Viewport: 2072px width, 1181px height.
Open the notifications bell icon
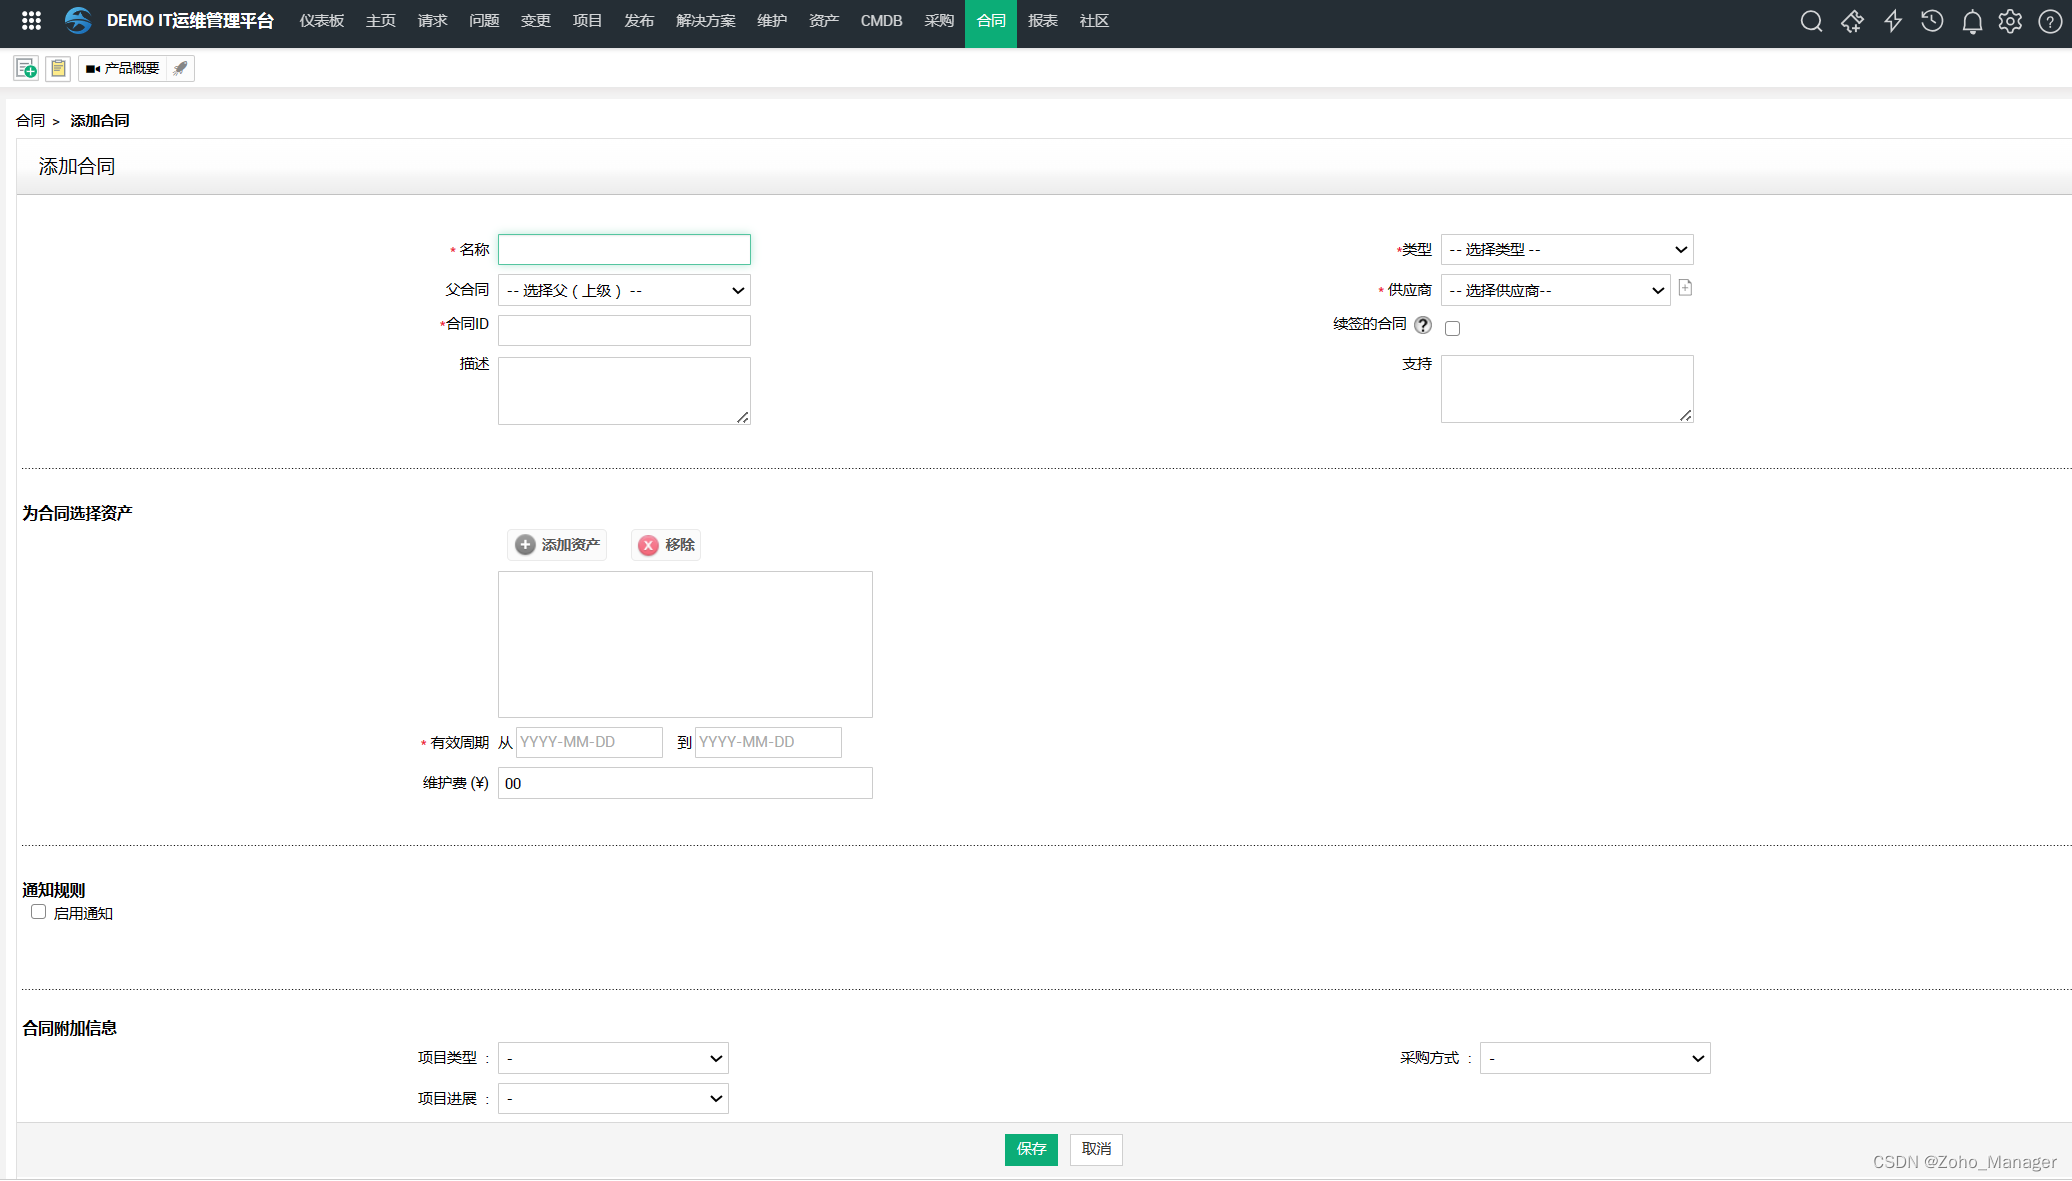[x=1972, y=21]
